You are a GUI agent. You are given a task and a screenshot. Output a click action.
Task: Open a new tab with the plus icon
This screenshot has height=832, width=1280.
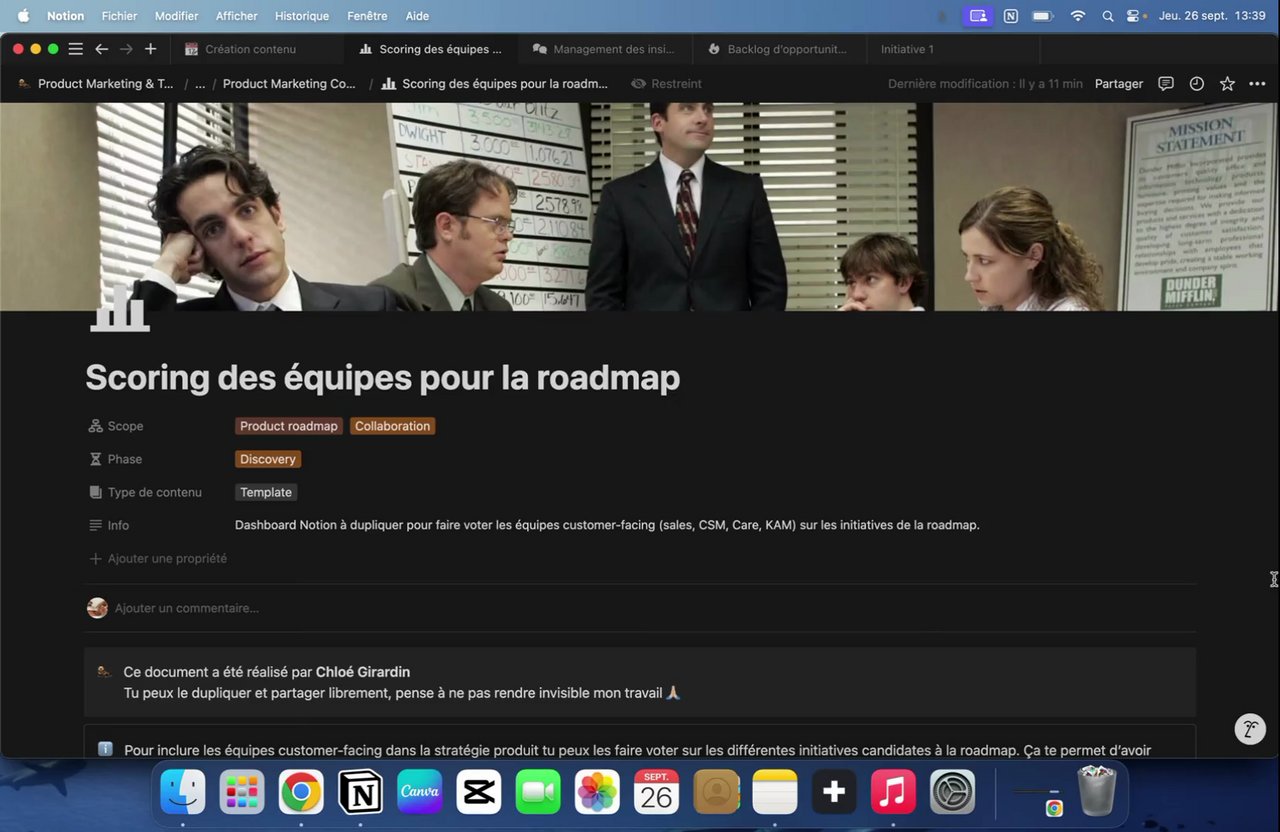tap(150, 49)
